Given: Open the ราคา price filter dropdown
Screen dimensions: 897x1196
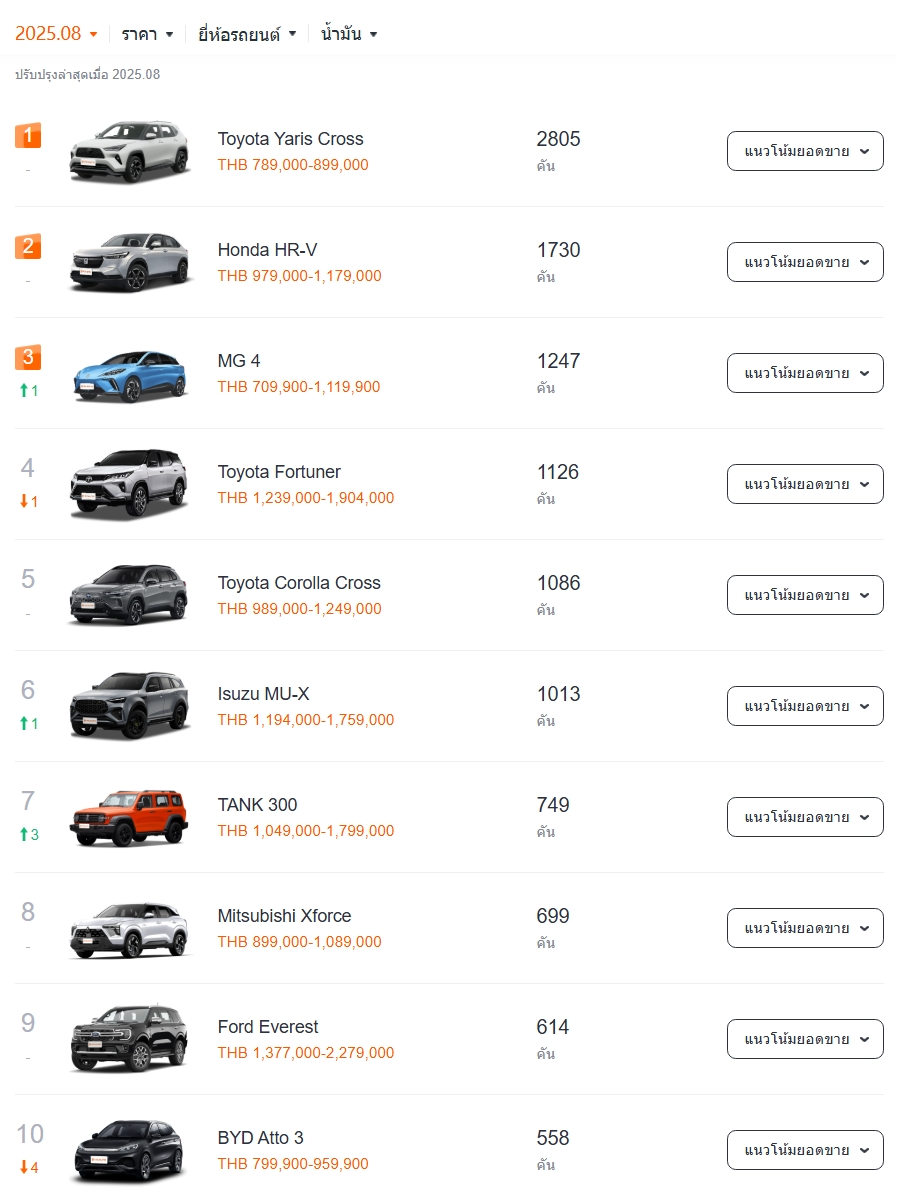Looking at the screenshot, I should [147, 34].
